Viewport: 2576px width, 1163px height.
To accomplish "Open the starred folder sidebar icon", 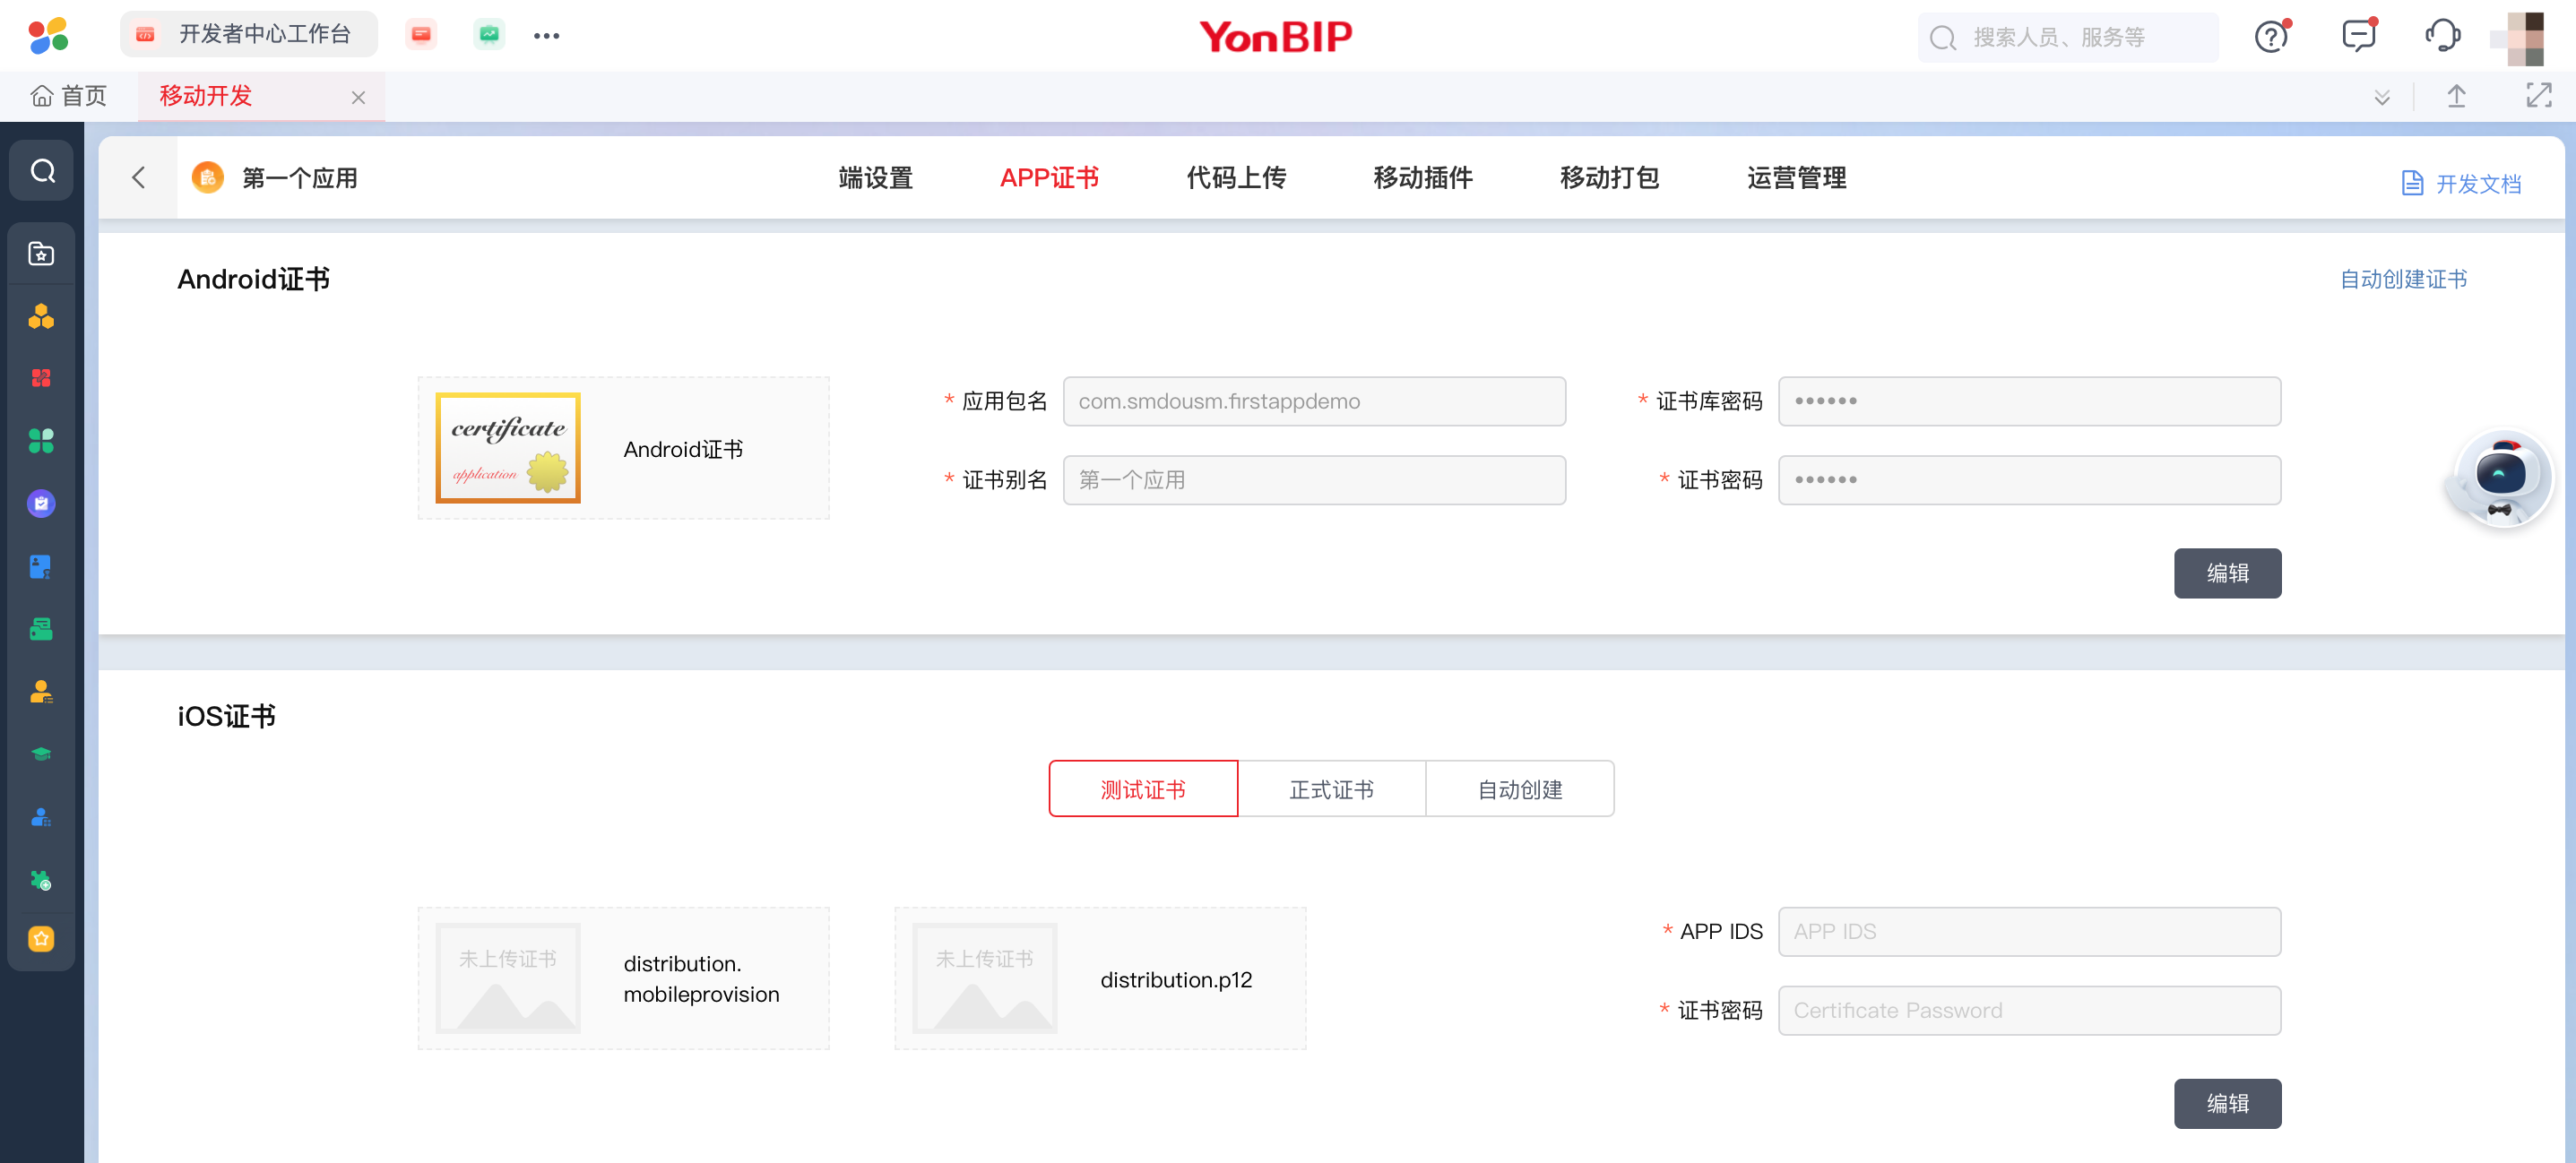I will 42,254.
